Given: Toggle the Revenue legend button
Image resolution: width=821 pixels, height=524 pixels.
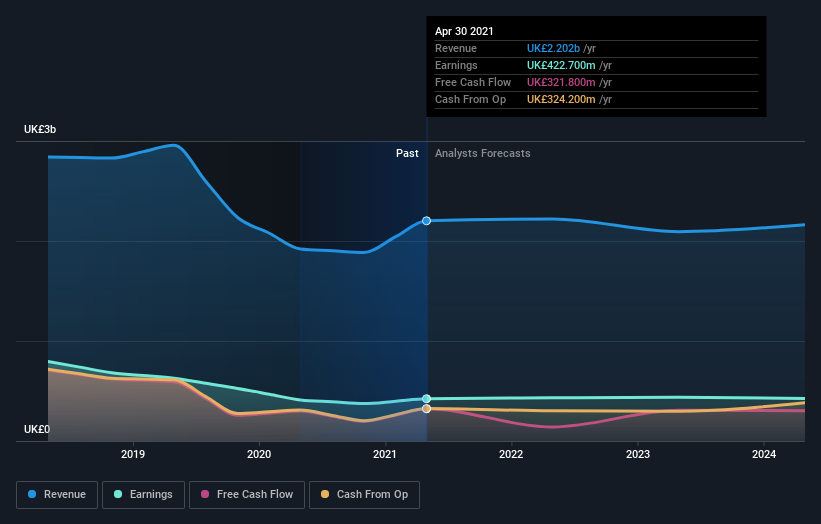Looking at the screenshot, I should tap(57, 495).
